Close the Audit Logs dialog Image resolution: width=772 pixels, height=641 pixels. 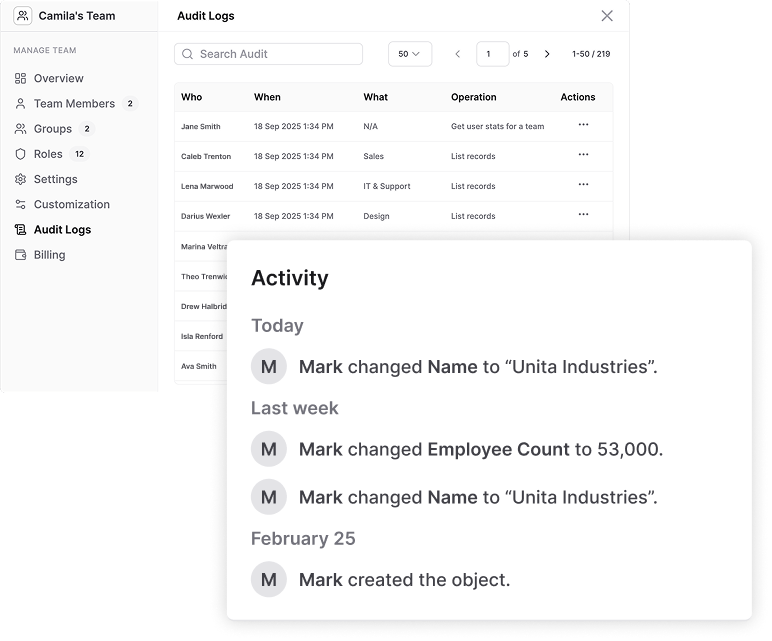(607, 16)
